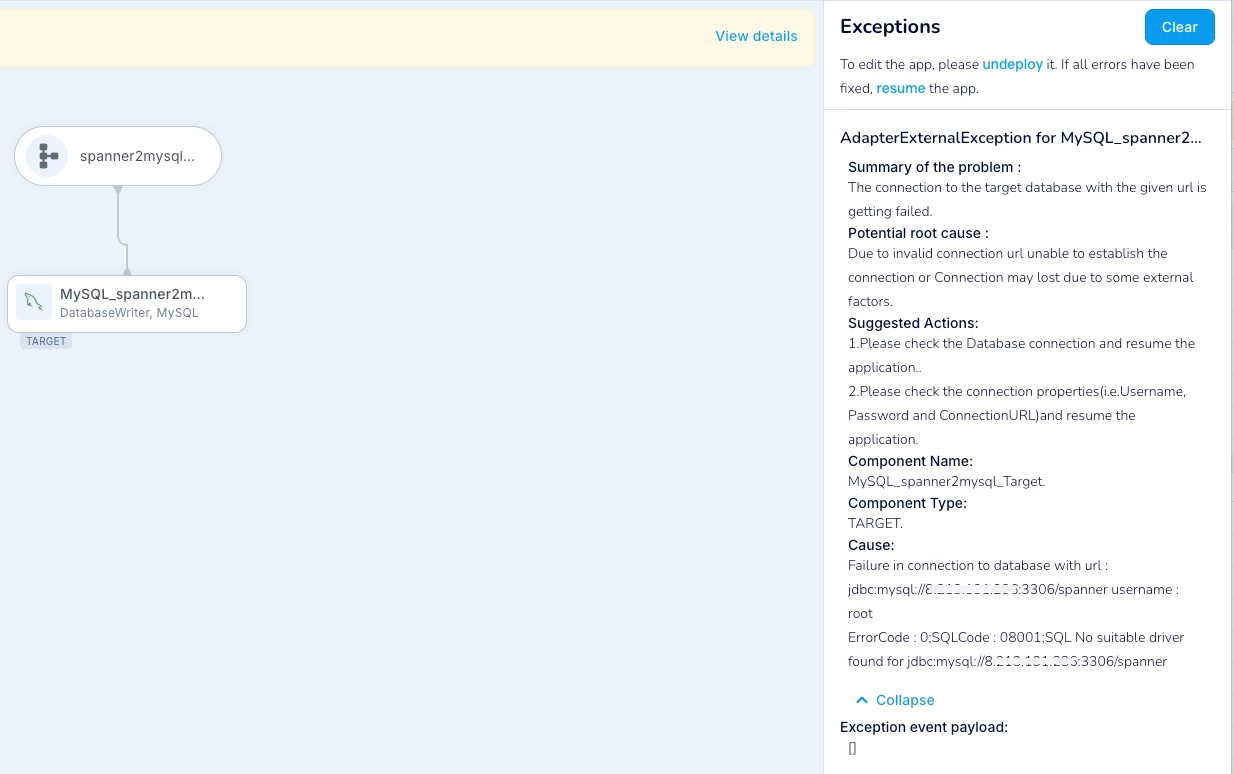Click 'Potential root cause :' label
Viewport: 1234px width, 774px height.
(918, 233)
